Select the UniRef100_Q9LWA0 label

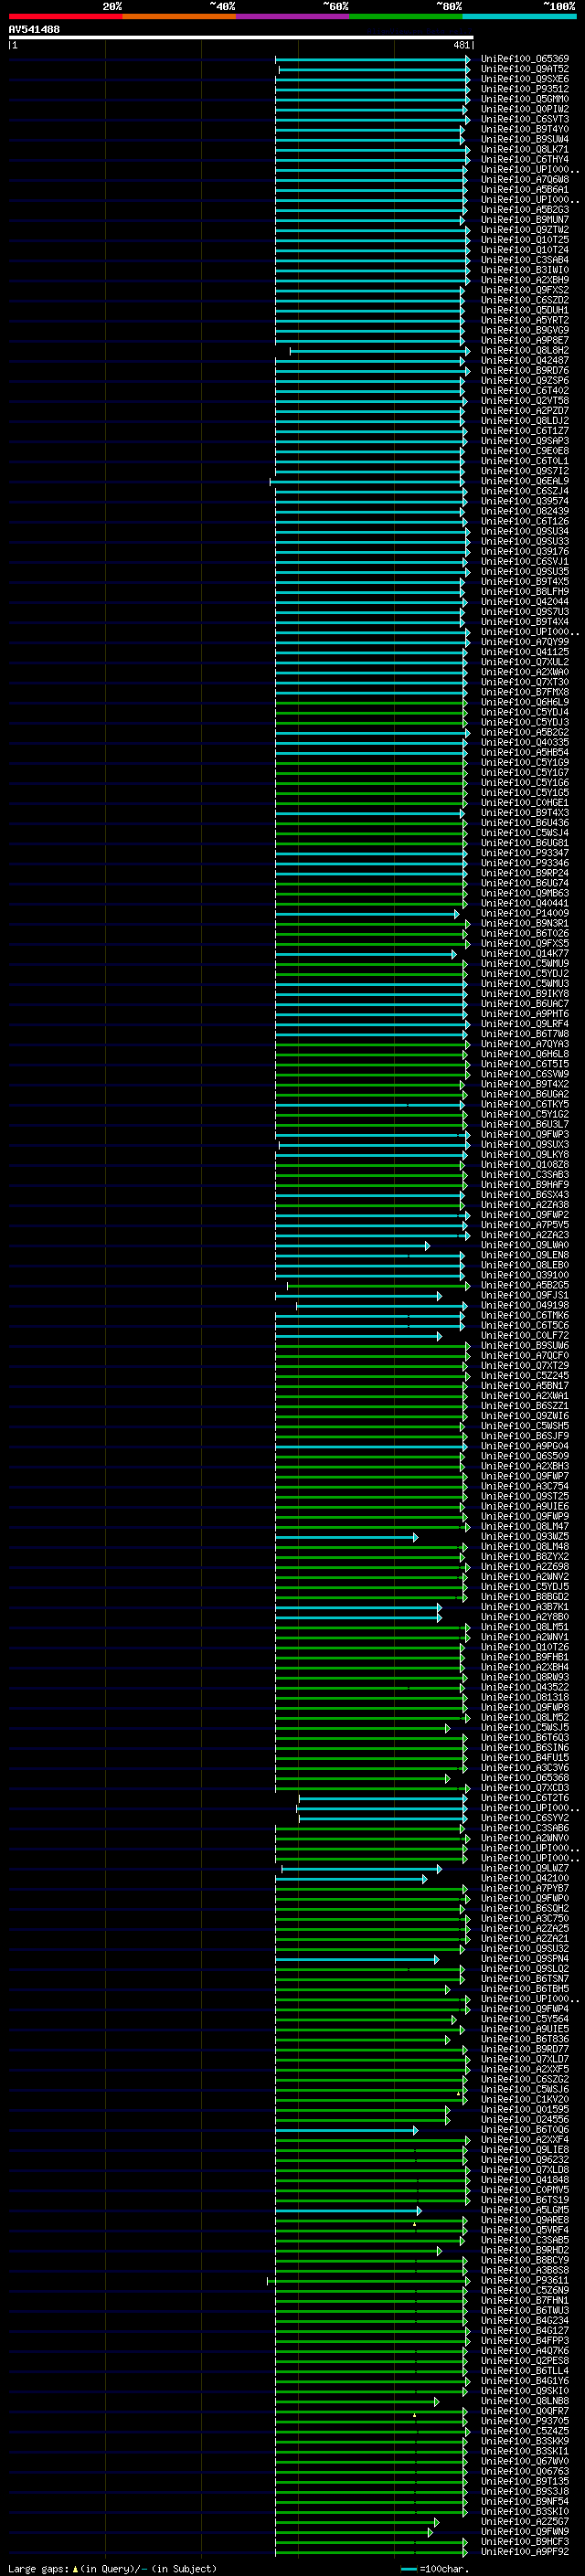(525, 1245)
